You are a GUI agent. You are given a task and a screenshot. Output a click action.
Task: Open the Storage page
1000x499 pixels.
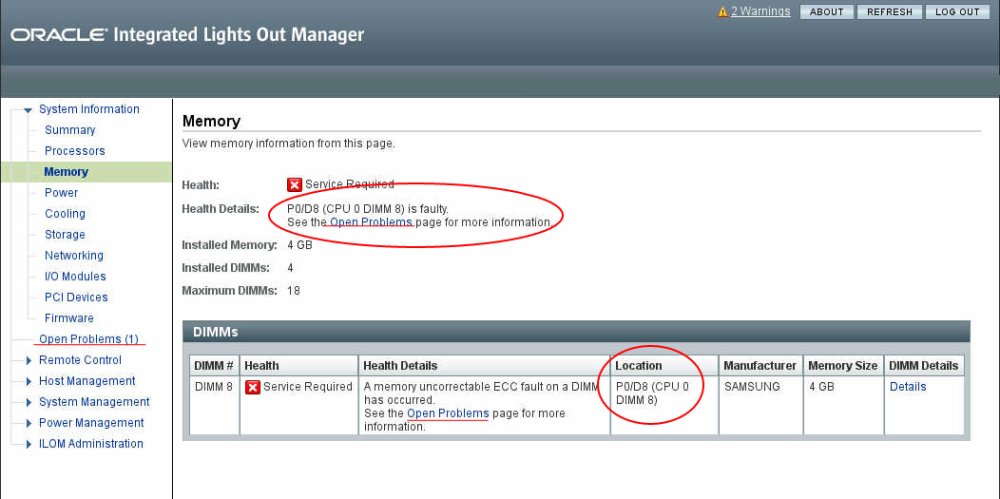pos(64,235)
